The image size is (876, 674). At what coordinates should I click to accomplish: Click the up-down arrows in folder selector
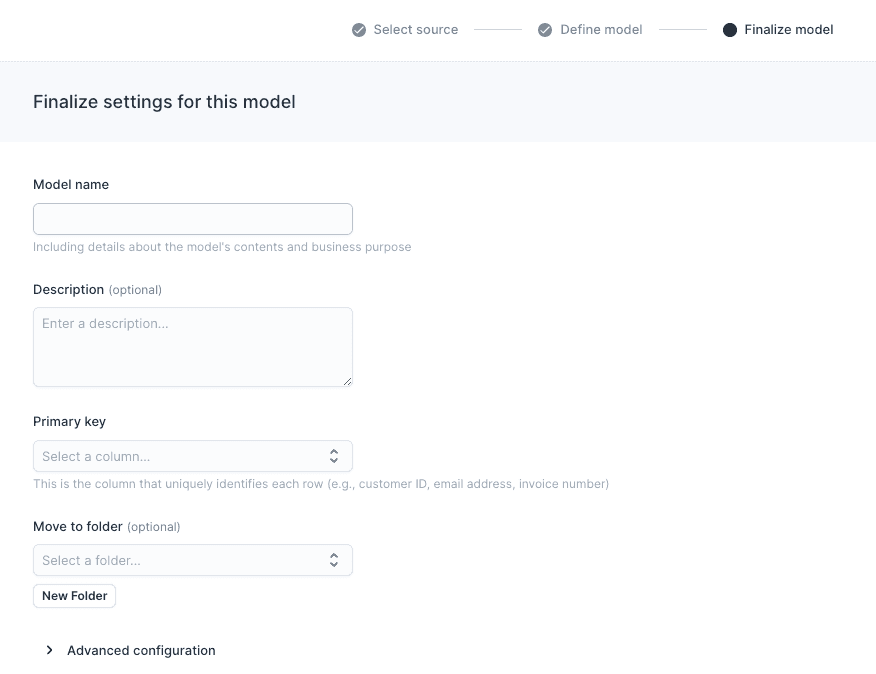(334, 559)
